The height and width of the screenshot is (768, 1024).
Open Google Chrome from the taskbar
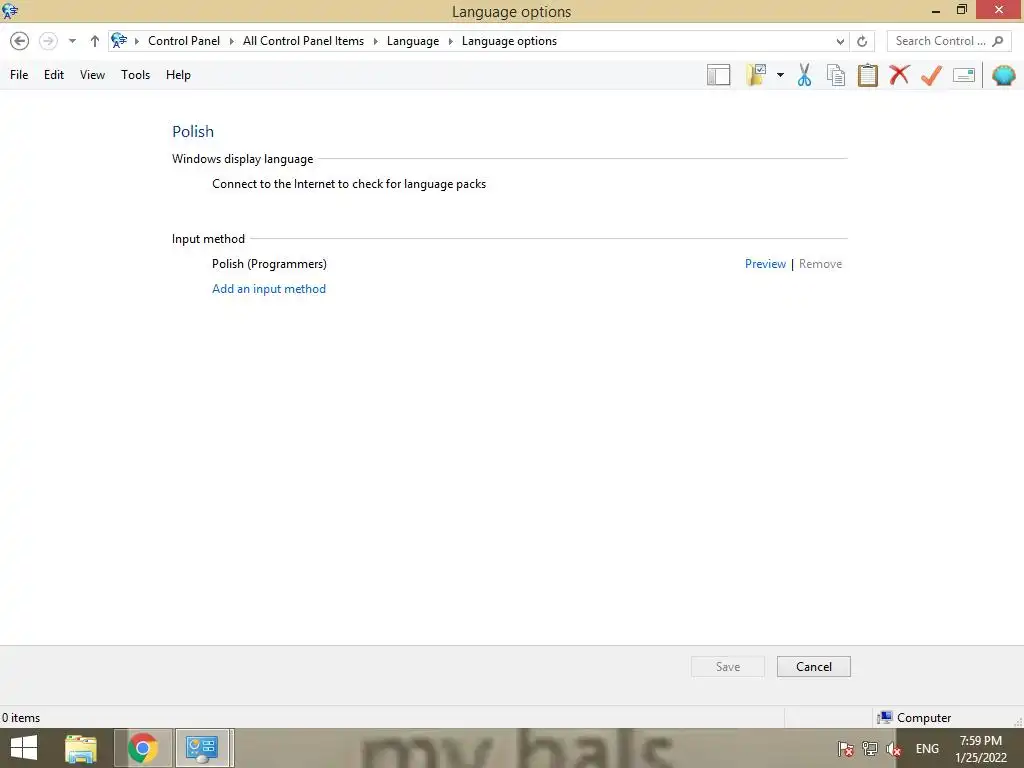[x=143, y=748]
